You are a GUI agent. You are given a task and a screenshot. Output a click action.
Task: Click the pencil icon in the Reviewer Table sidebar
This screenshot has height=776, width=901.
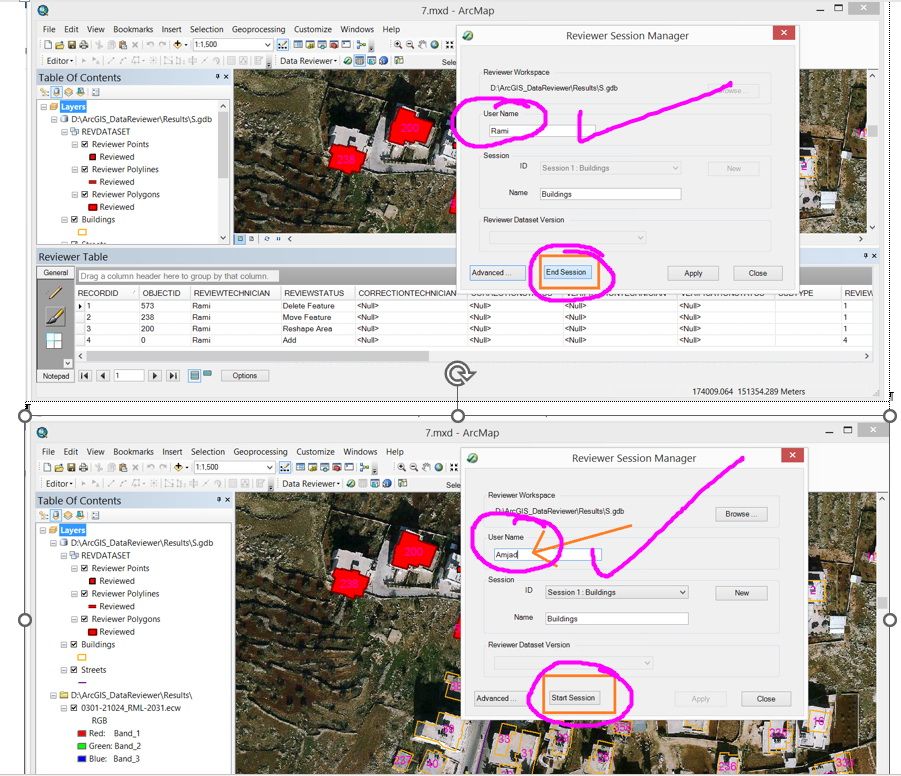tap(55, 293)
